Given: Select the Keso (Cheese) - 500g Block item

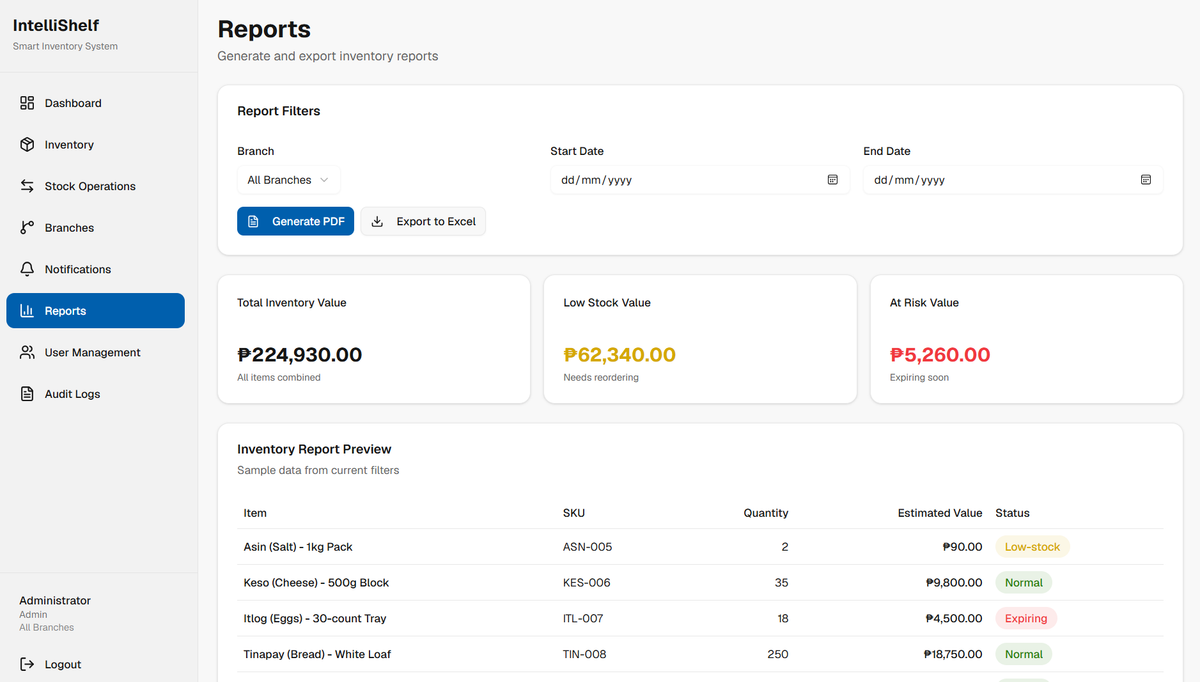Looking at the screenshot, I should [x=316, y=583].
